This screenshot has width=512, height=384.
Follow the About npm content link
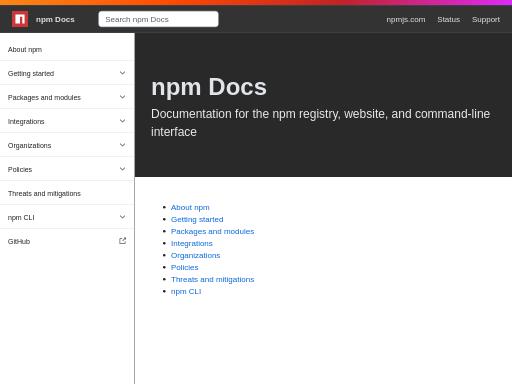tap(190, 207)
